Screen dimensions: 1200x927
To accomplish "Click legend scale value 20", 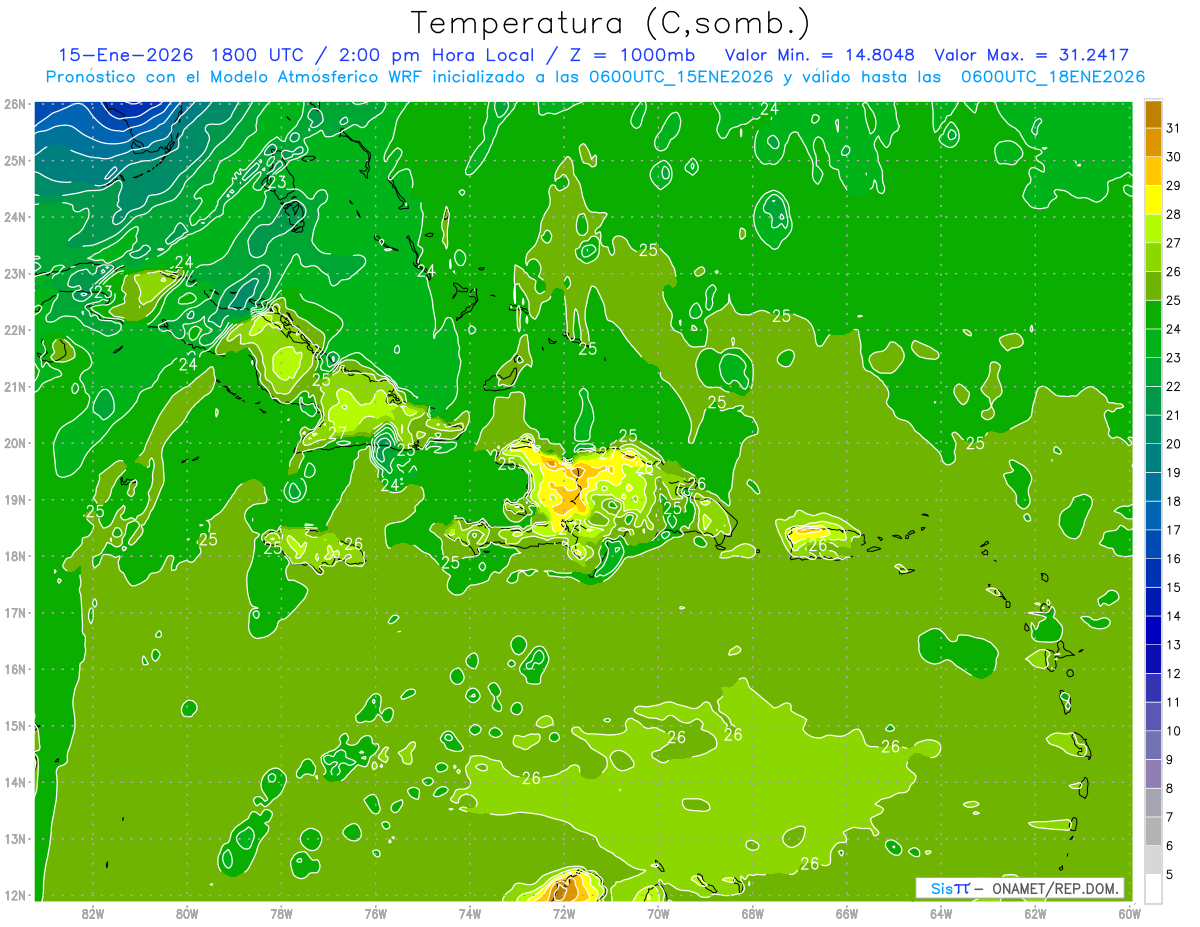I will 1174,444.
